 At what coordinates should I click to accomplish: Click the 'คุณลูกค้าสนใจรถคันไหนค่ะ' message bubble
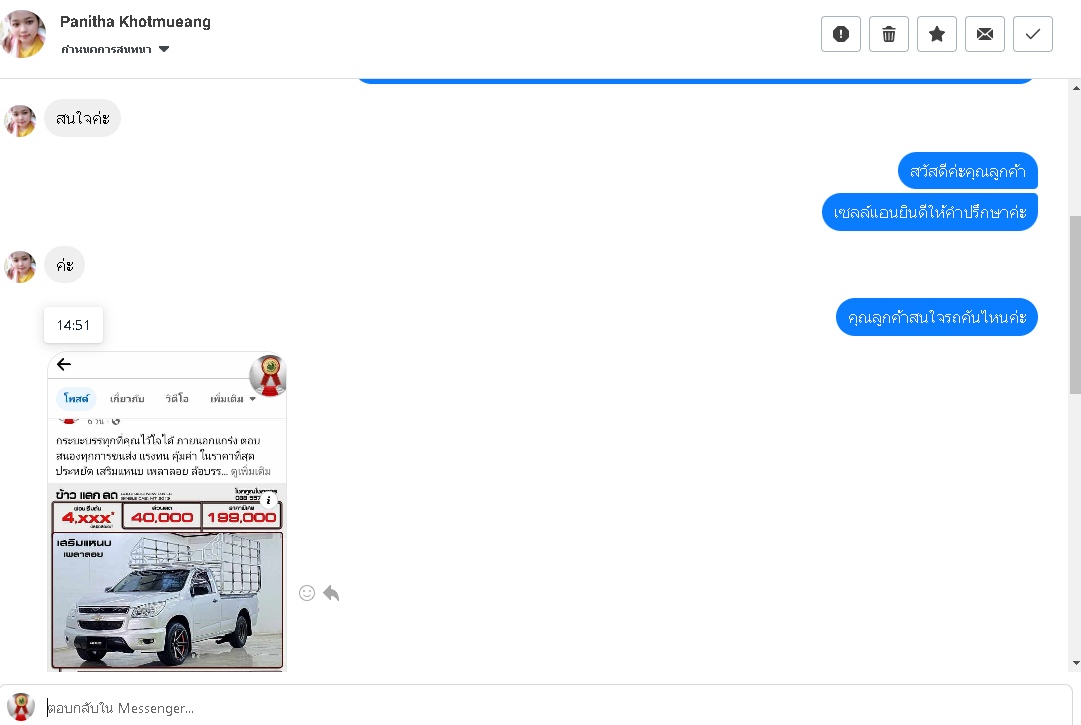pyautogui.click(x=936, y=317)
